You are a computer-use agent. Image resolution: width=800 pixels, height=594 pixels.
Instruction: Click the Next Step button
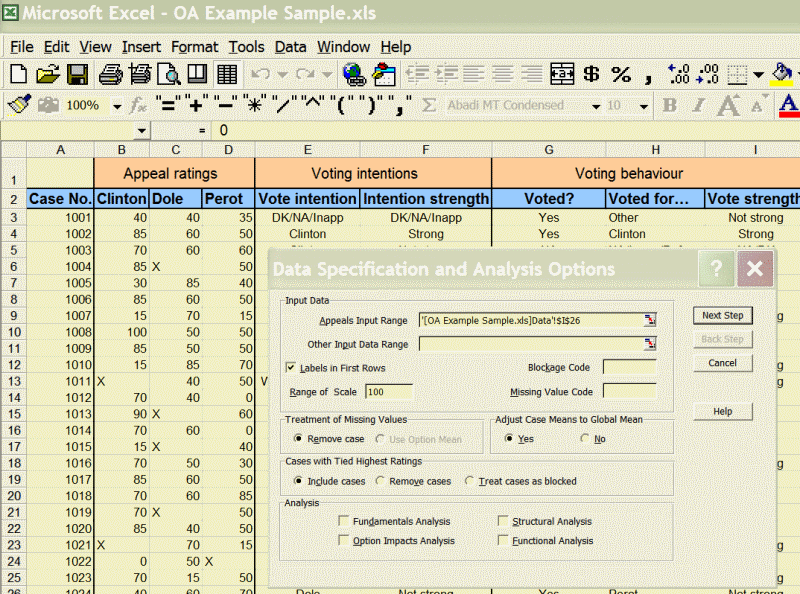tap(722, 315)
